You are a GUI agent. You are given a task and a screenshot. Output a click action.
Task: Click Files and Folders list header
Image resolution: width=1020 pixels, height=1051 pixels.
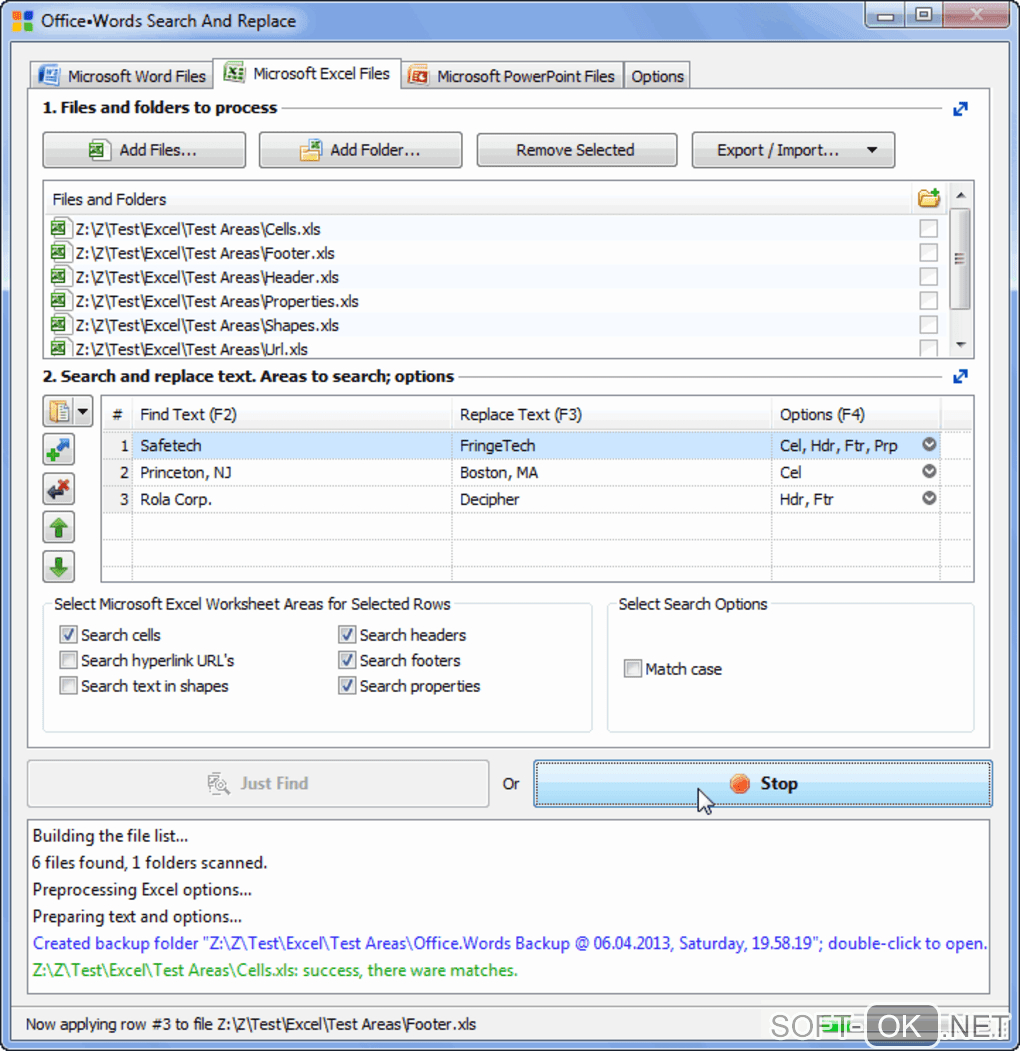tap(477, 199)
